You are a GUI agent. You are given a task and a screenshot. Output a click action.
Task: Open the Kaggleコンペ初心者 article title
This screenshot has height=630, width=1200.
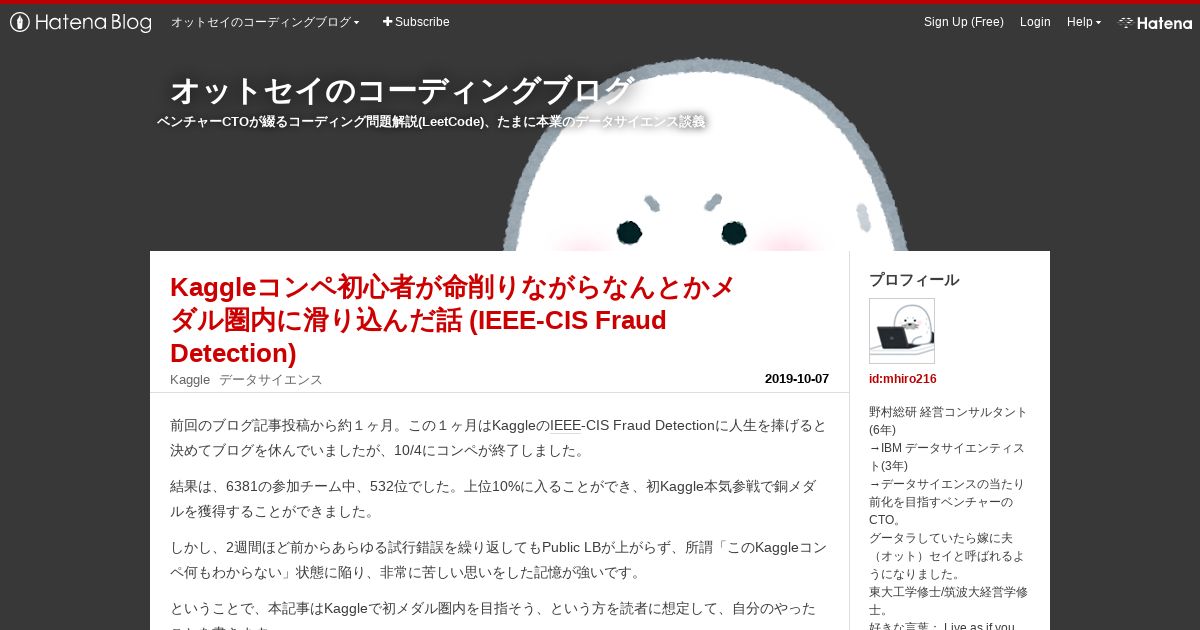[x=452, y=320]
